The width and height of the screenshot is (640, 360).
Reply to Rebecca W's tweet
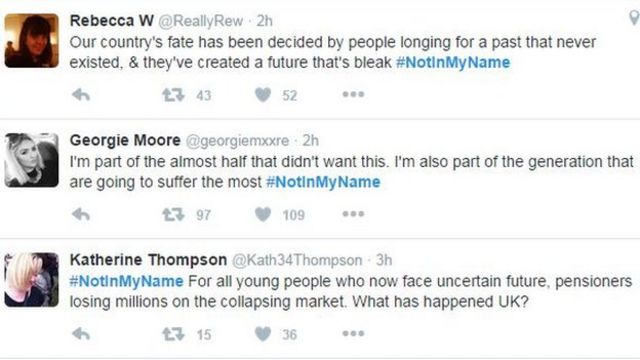pos(81,95)
